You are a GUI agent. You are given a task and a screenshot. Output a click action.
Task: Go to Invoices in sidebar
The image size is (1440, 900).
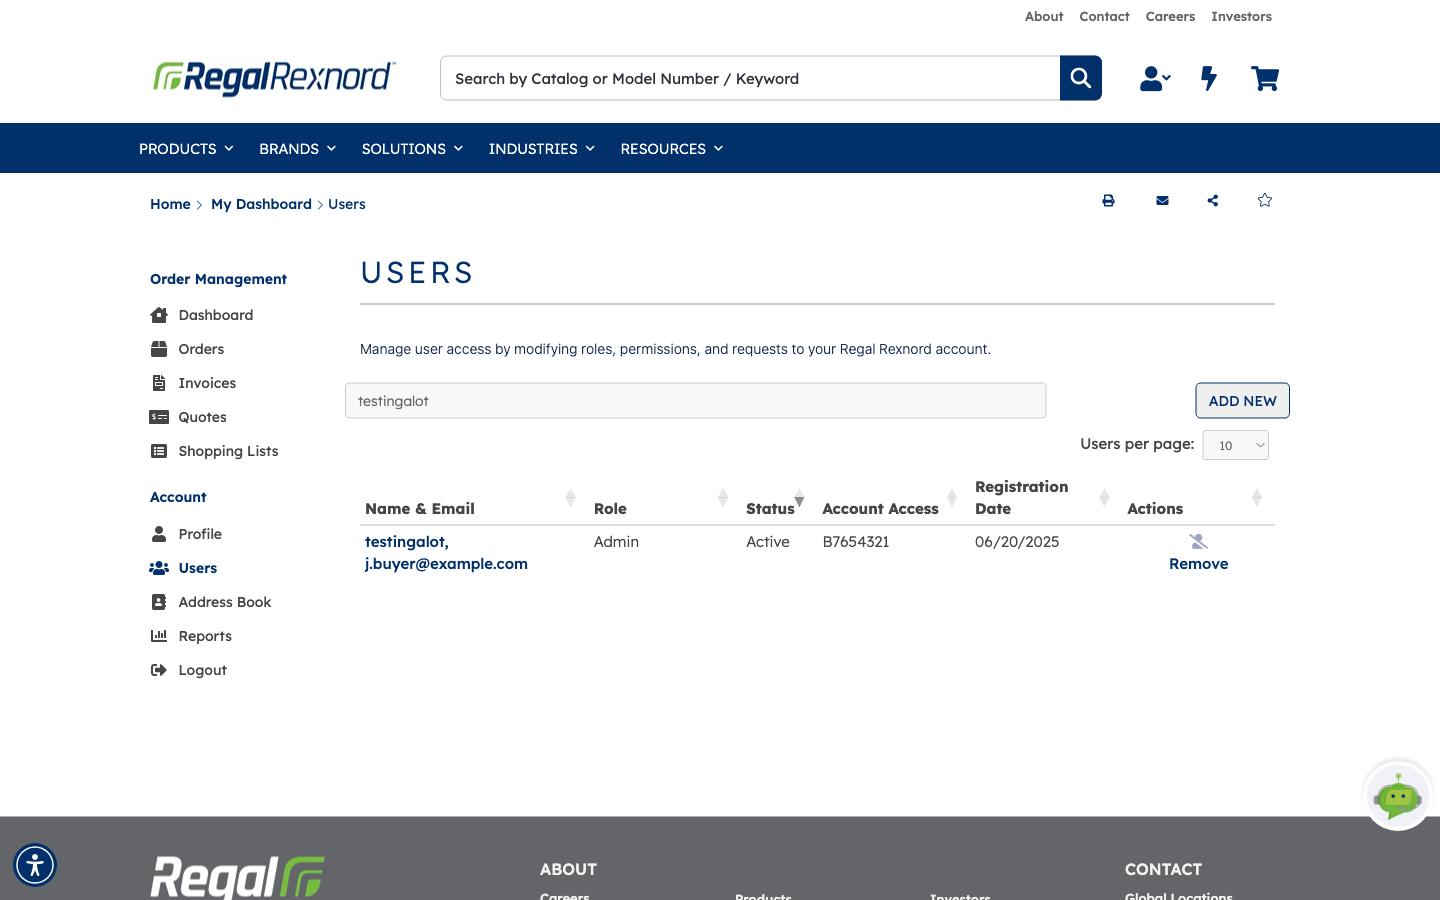207,383
